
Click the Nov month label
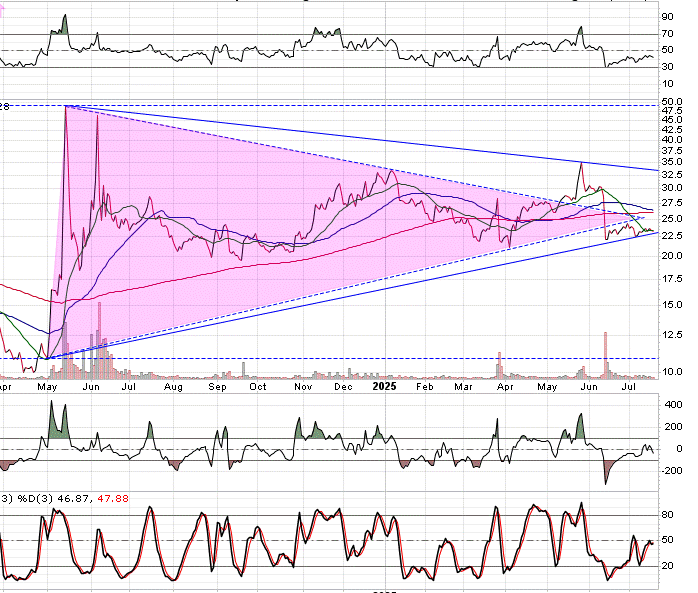tap(303, 387)
